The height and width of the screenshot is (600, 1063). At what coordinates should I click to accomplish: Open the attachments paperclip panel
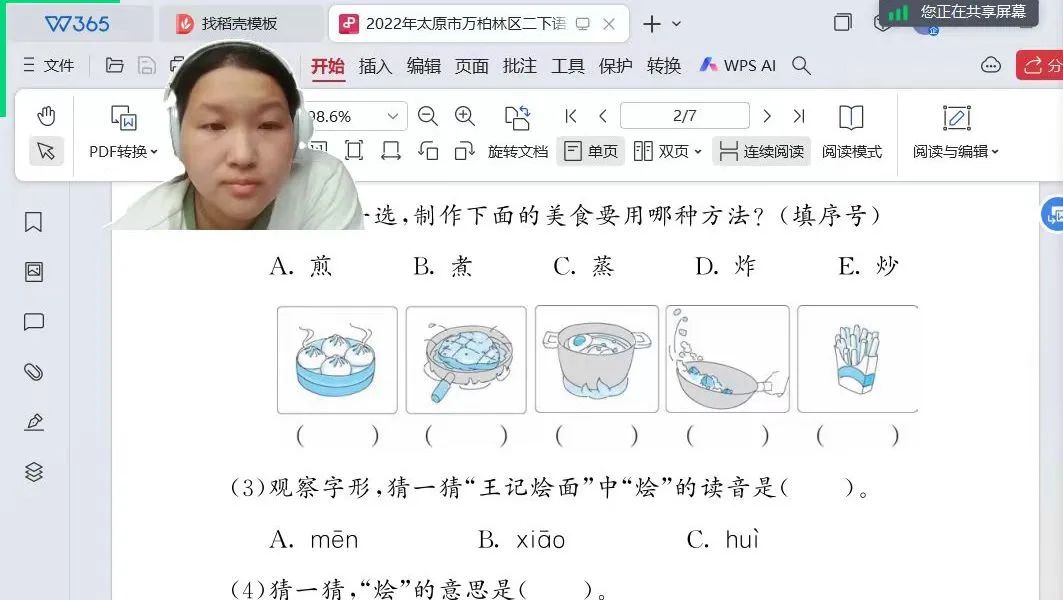[x=34, y=372]
